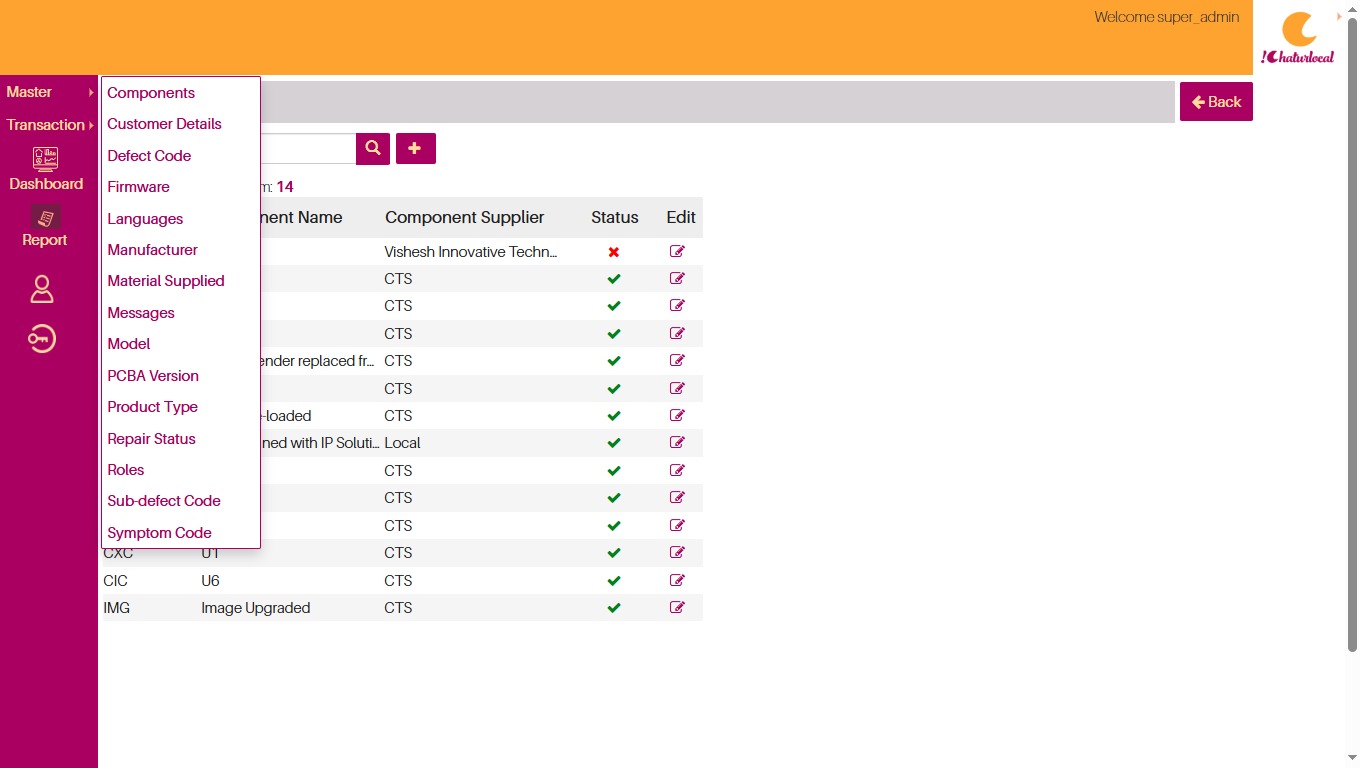Select Product Type entry
The image size is (1360, 768).
(152, 407)
